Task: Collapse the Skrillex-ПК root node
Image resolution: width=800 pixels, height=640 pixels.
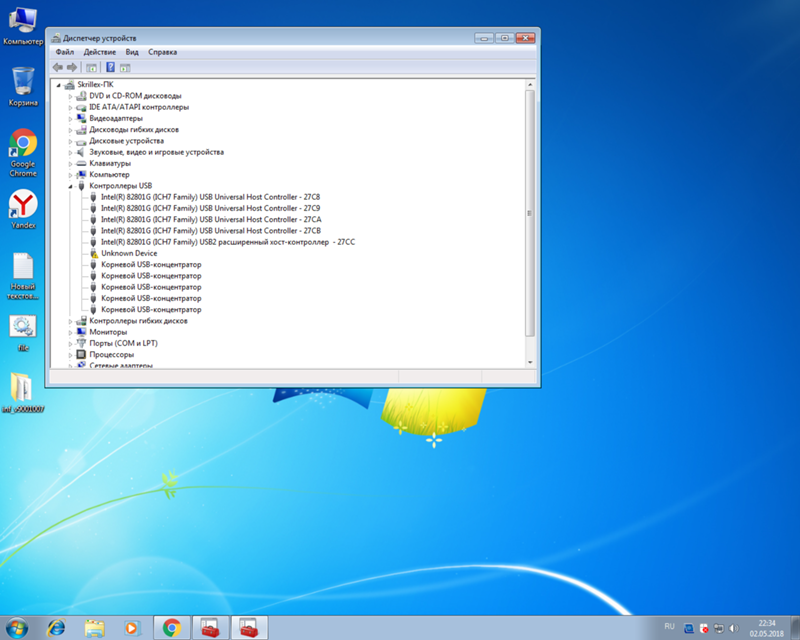Action: pos(59,85)
